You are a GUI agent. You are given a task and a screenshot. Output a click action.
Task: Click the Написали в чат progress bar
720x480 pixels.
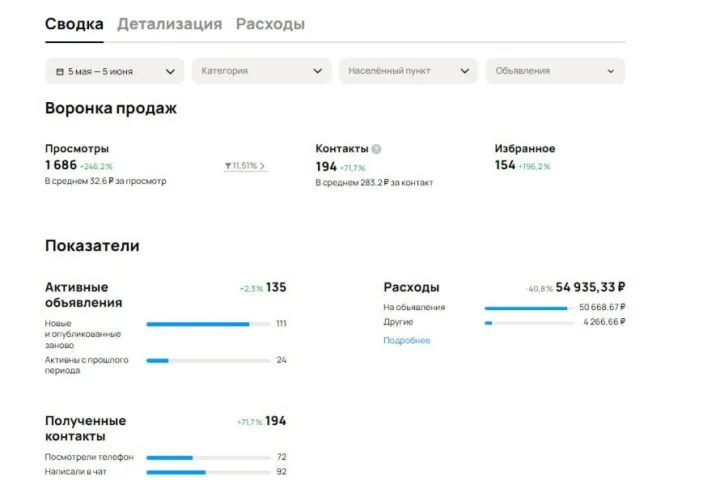coord(208,472)
